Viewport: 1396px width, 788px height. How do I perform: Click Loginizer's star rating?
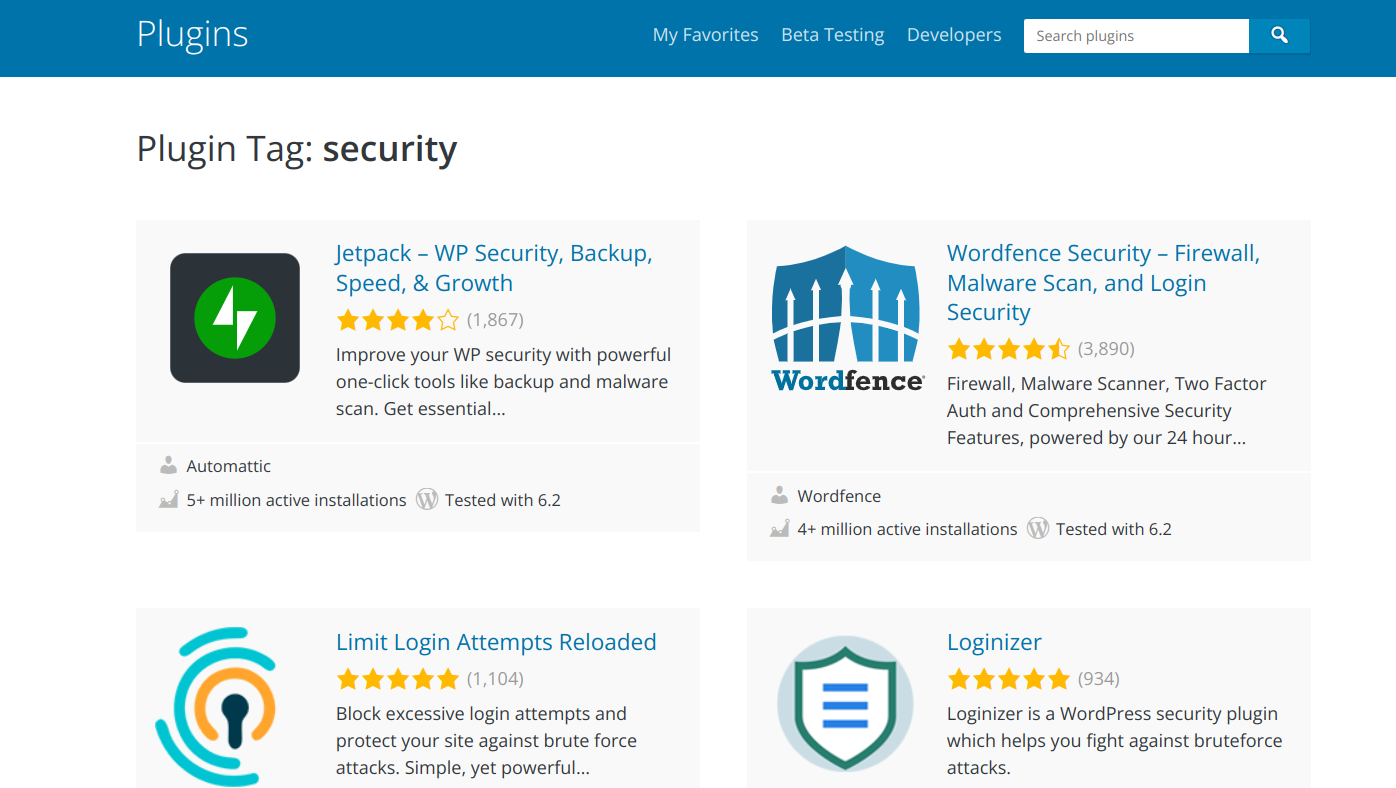(1009, 679)
